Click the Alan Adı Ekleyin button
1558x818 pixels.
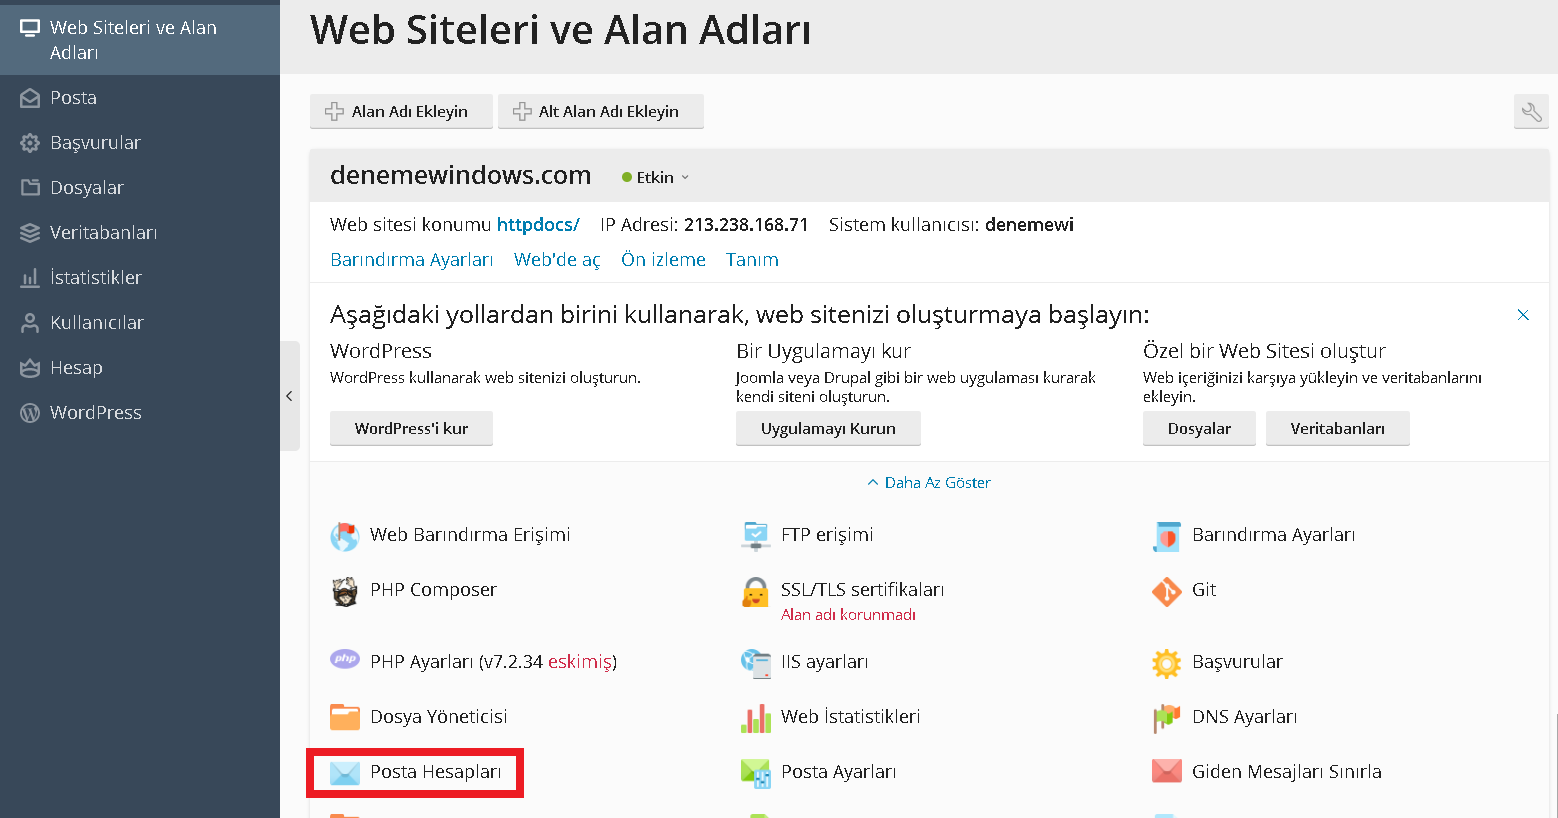[401, 112]
